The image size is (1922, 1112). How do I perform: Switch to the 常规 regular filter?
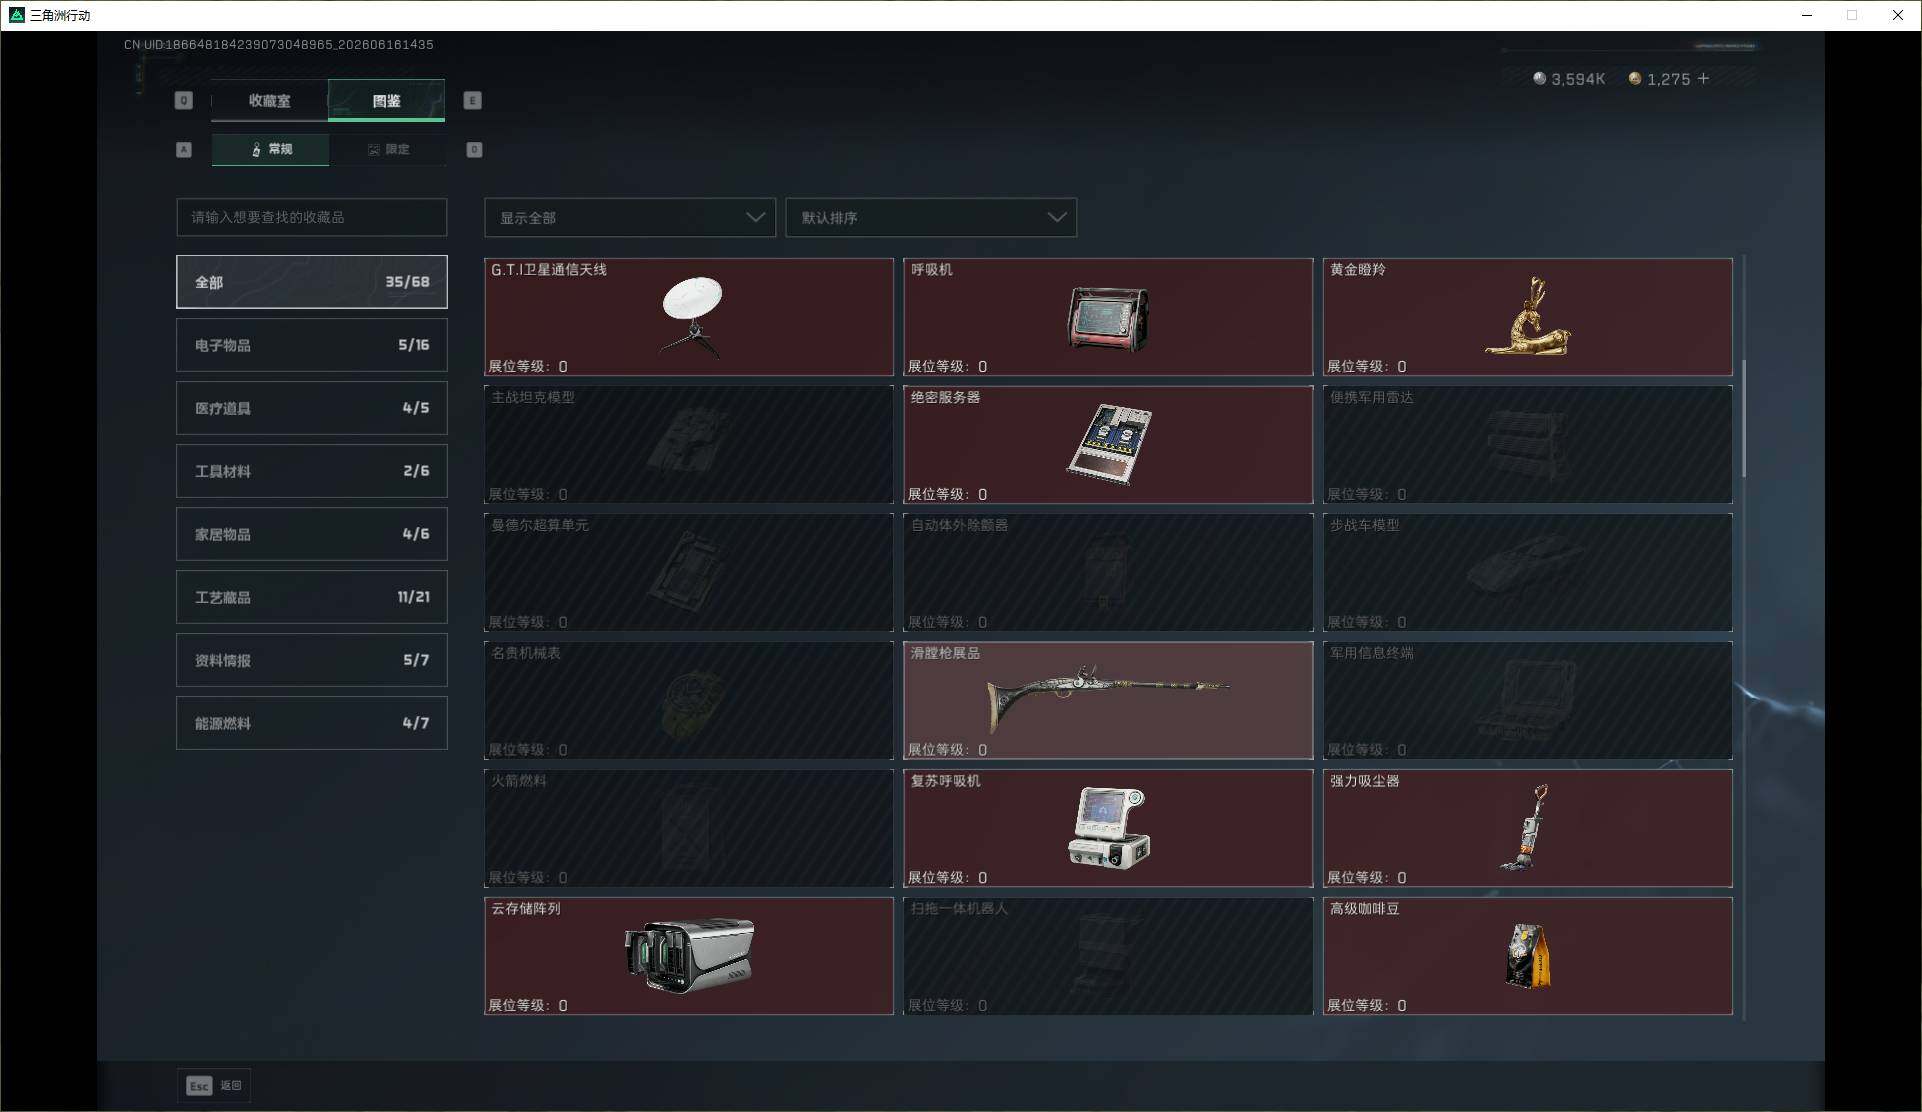pyautogui.click(x=270, y=149)
